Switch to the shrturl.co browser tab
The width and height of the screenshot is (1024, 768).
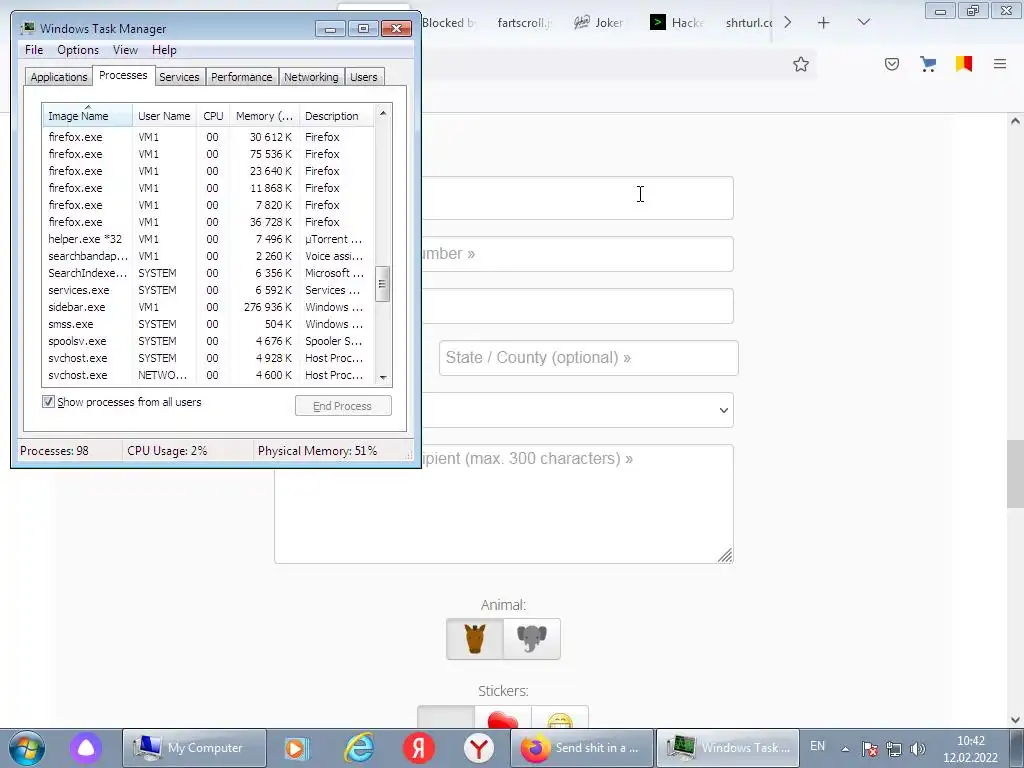pyautogui.click(x=748, y=22)
